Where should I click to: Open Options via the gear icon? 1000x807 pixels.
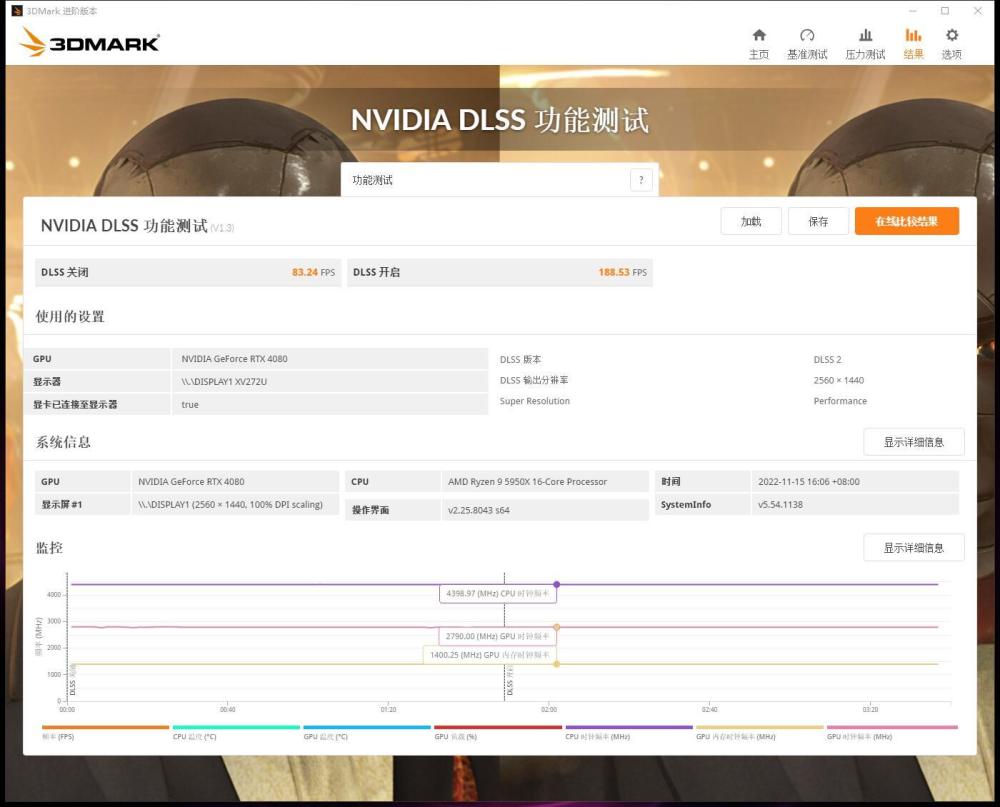coord(951,36)
